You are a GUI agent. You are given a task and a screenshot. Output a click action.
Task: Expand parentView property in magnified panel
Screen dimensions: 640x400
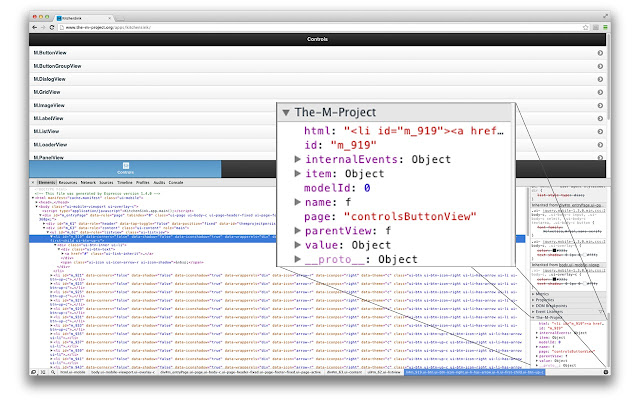298,231
